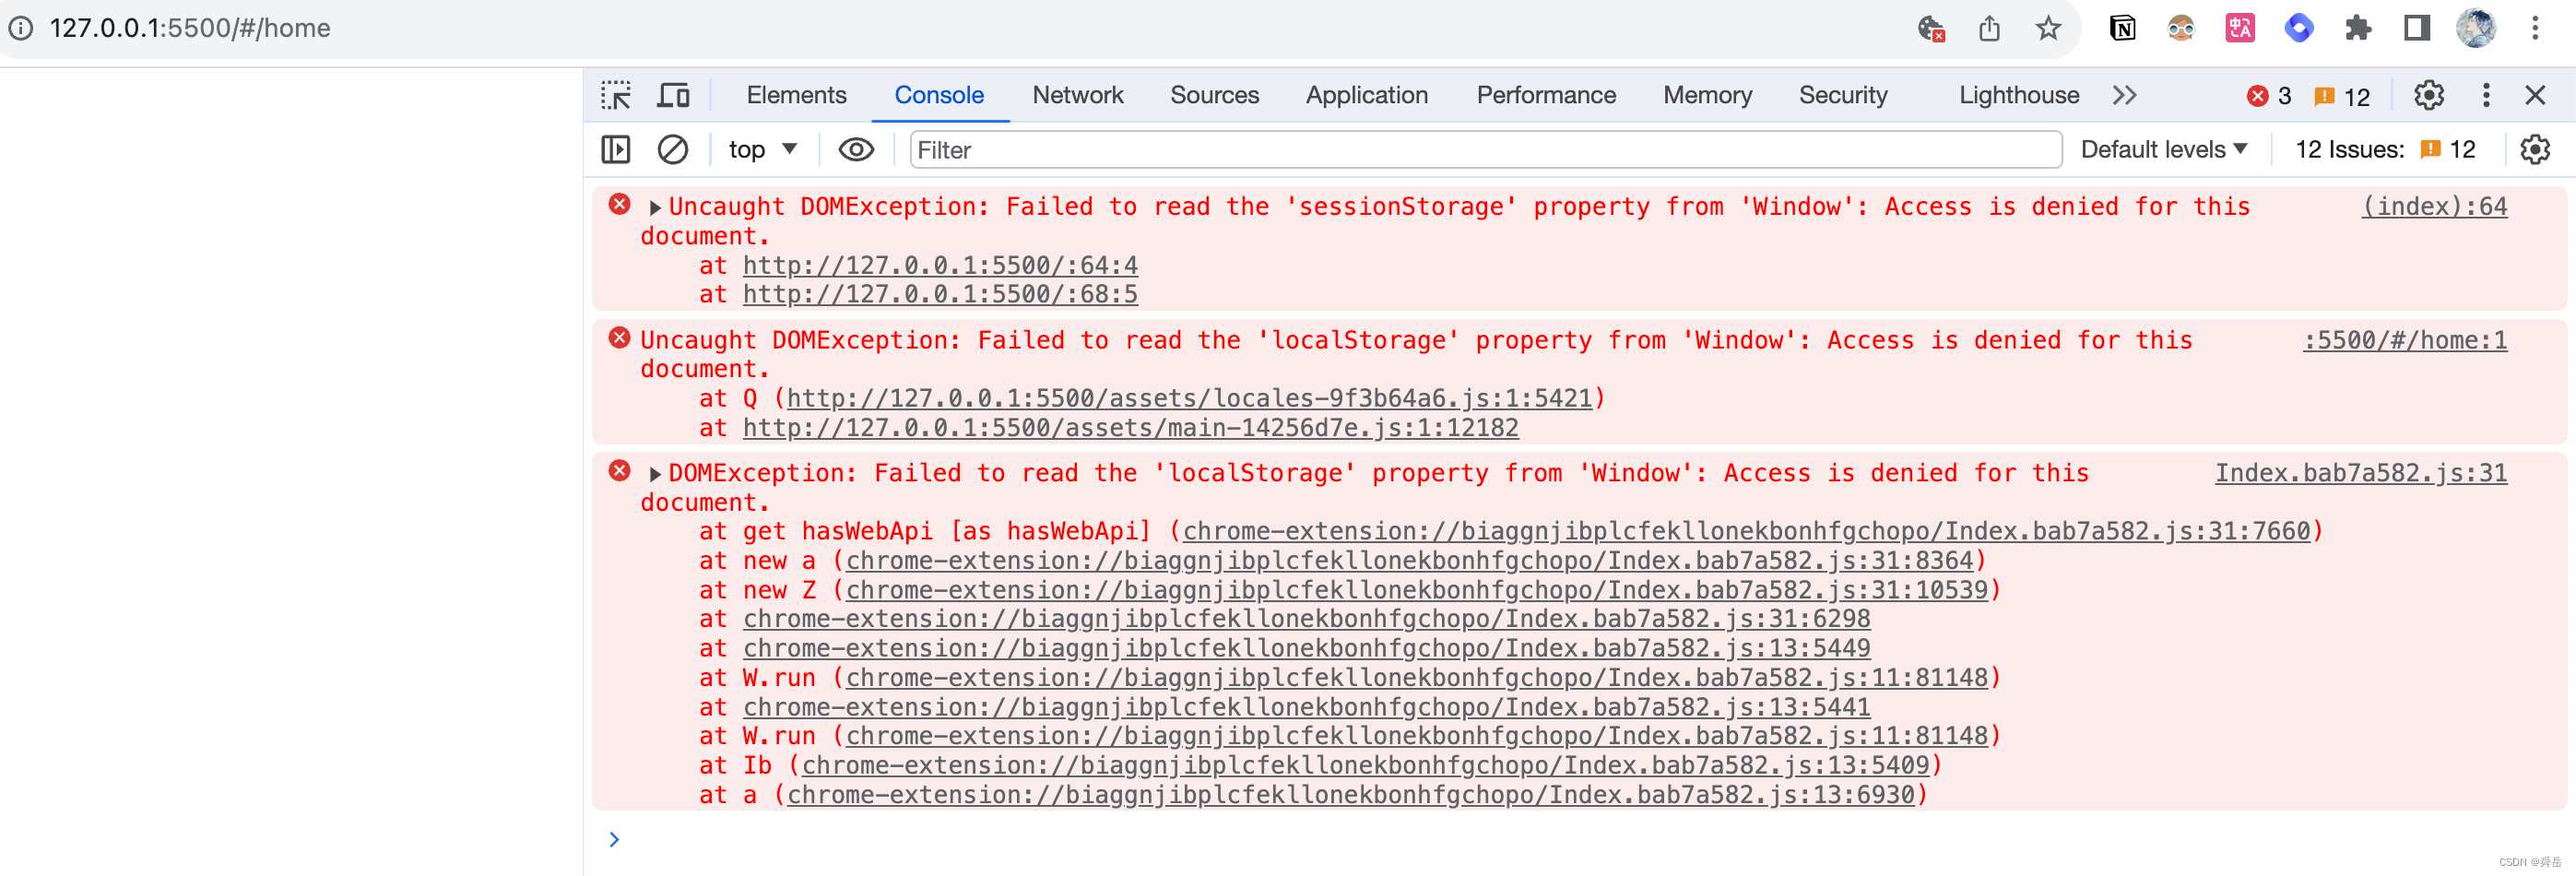
Task: Click the sessionStorage error red icon
Action: coord(619,205)
